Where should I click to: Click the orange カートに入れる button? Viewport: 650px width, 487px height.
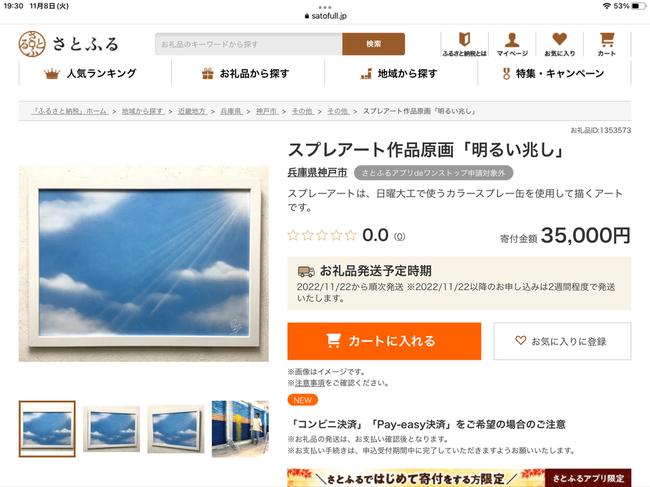[384, 341]
